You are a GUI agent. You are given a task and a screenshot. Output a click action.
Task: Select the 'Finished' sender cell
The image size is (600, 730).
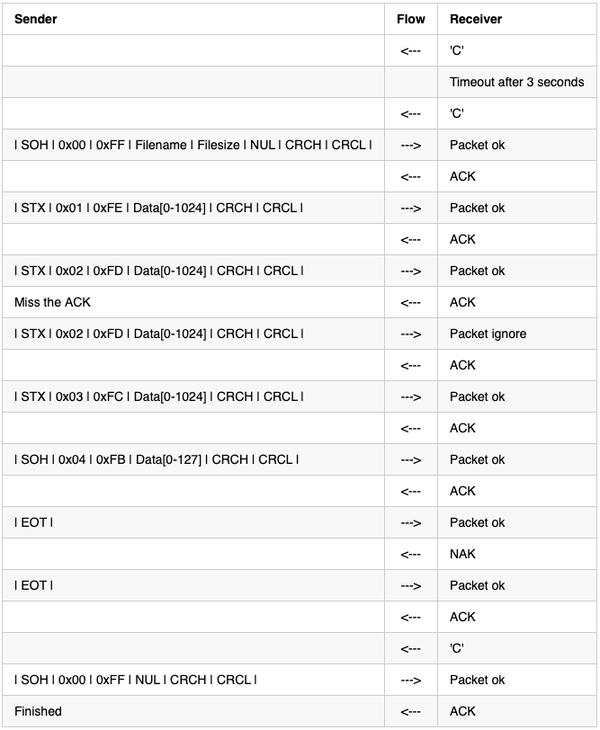point(38,711)
